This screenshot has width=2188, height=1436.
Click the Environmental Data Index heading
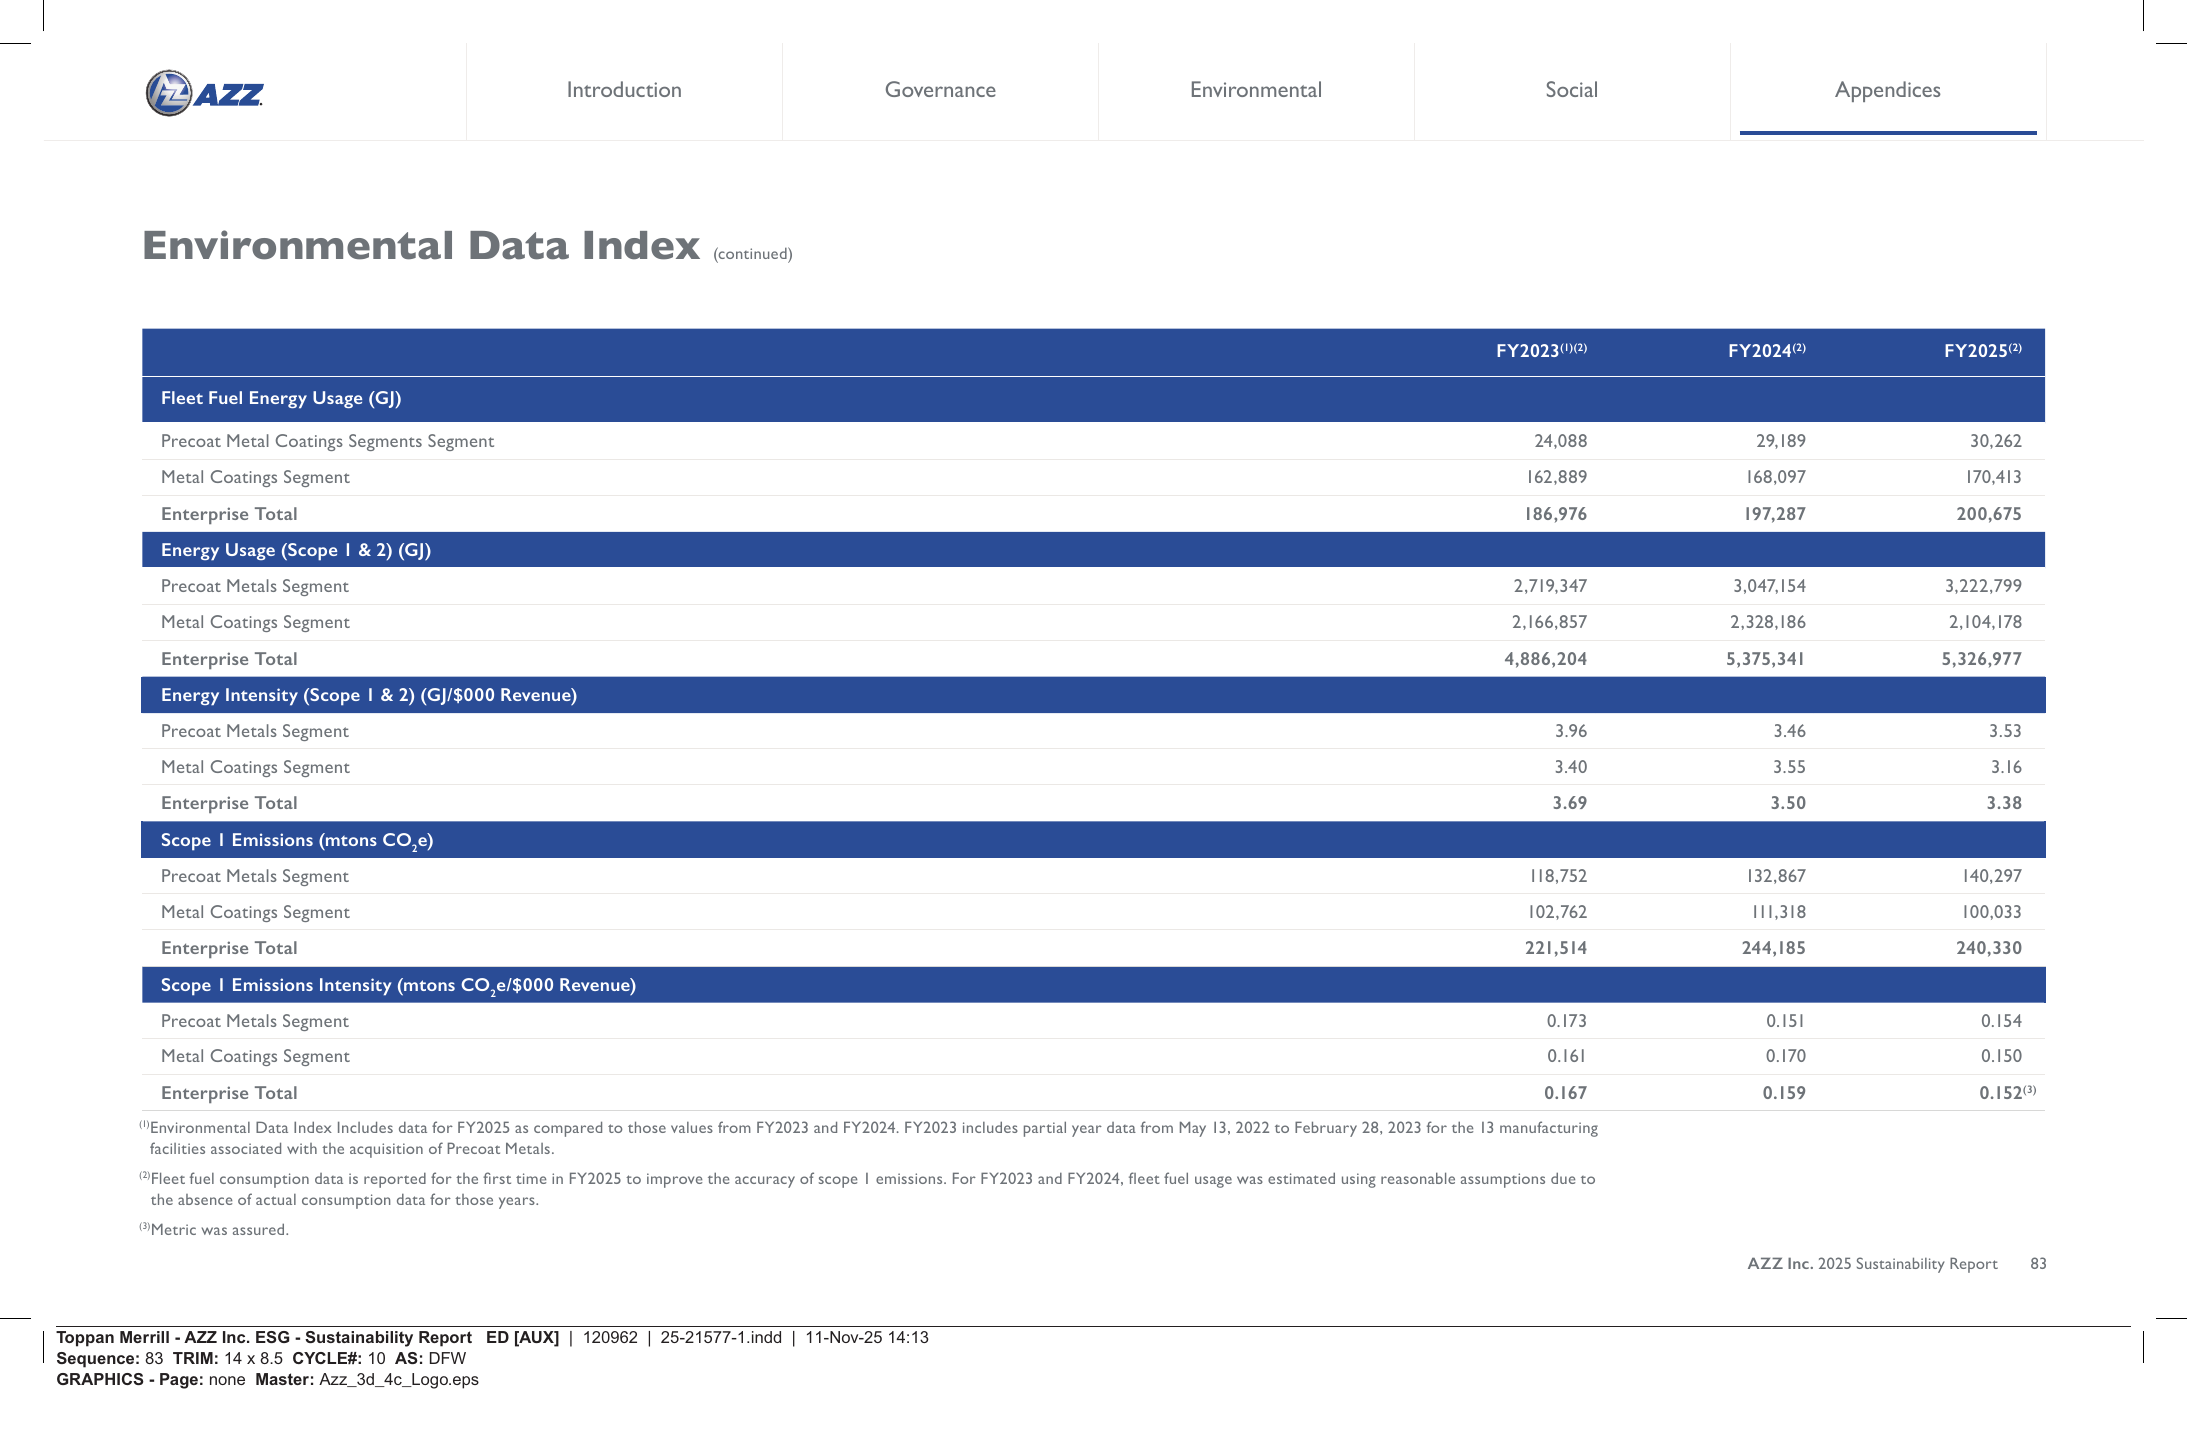click(421, 245)
